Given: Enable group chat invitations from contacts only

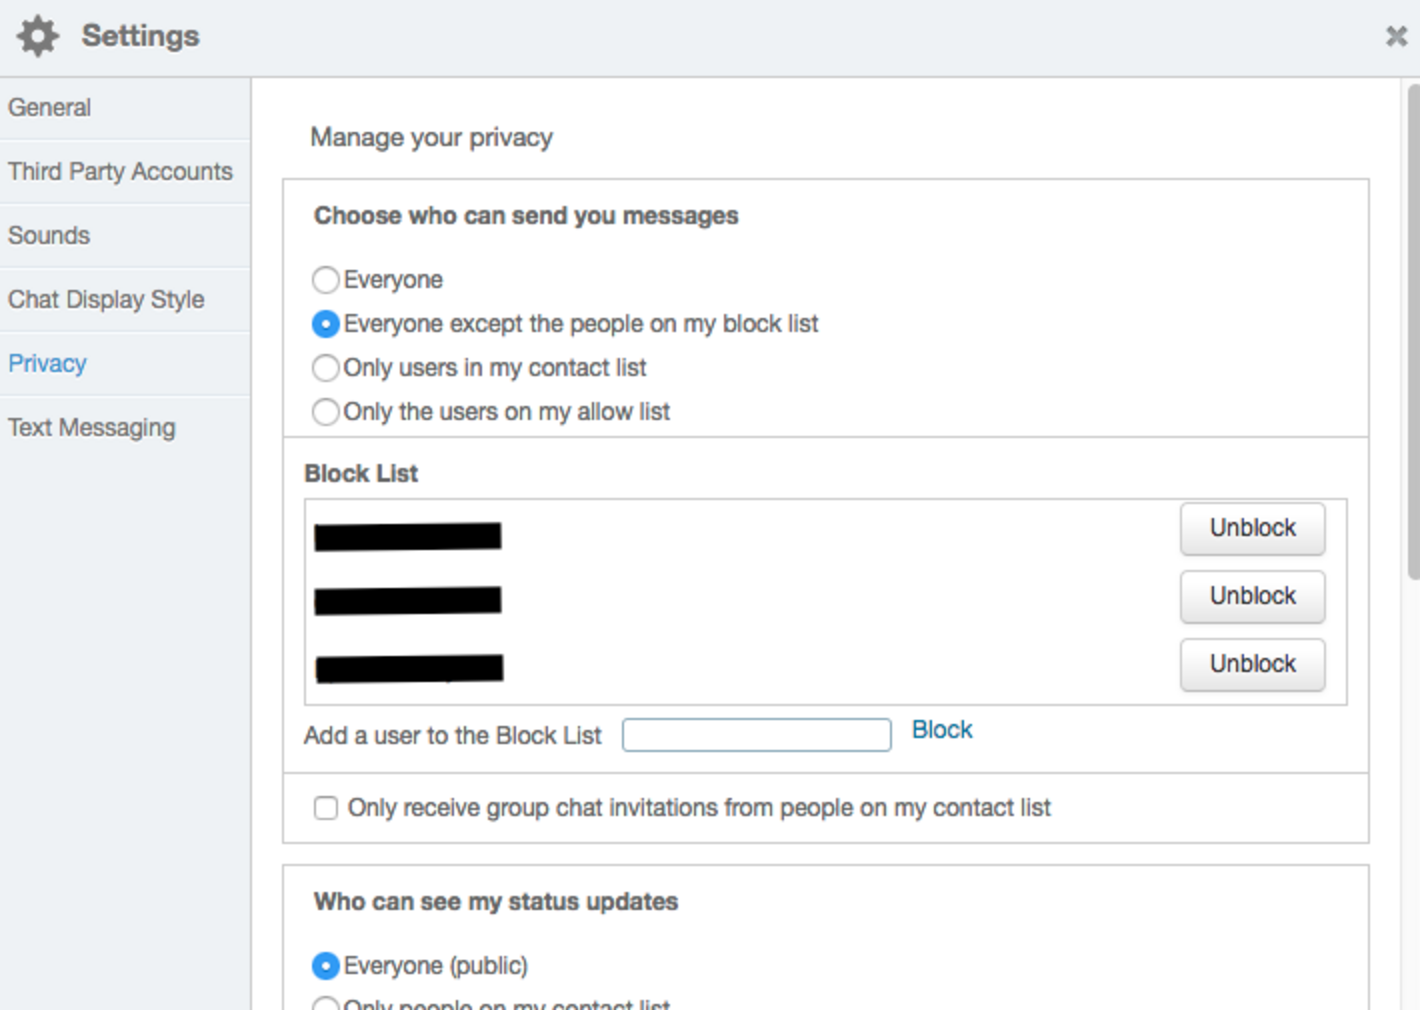Looking at the screenshot, I should (x=325, y=808).
